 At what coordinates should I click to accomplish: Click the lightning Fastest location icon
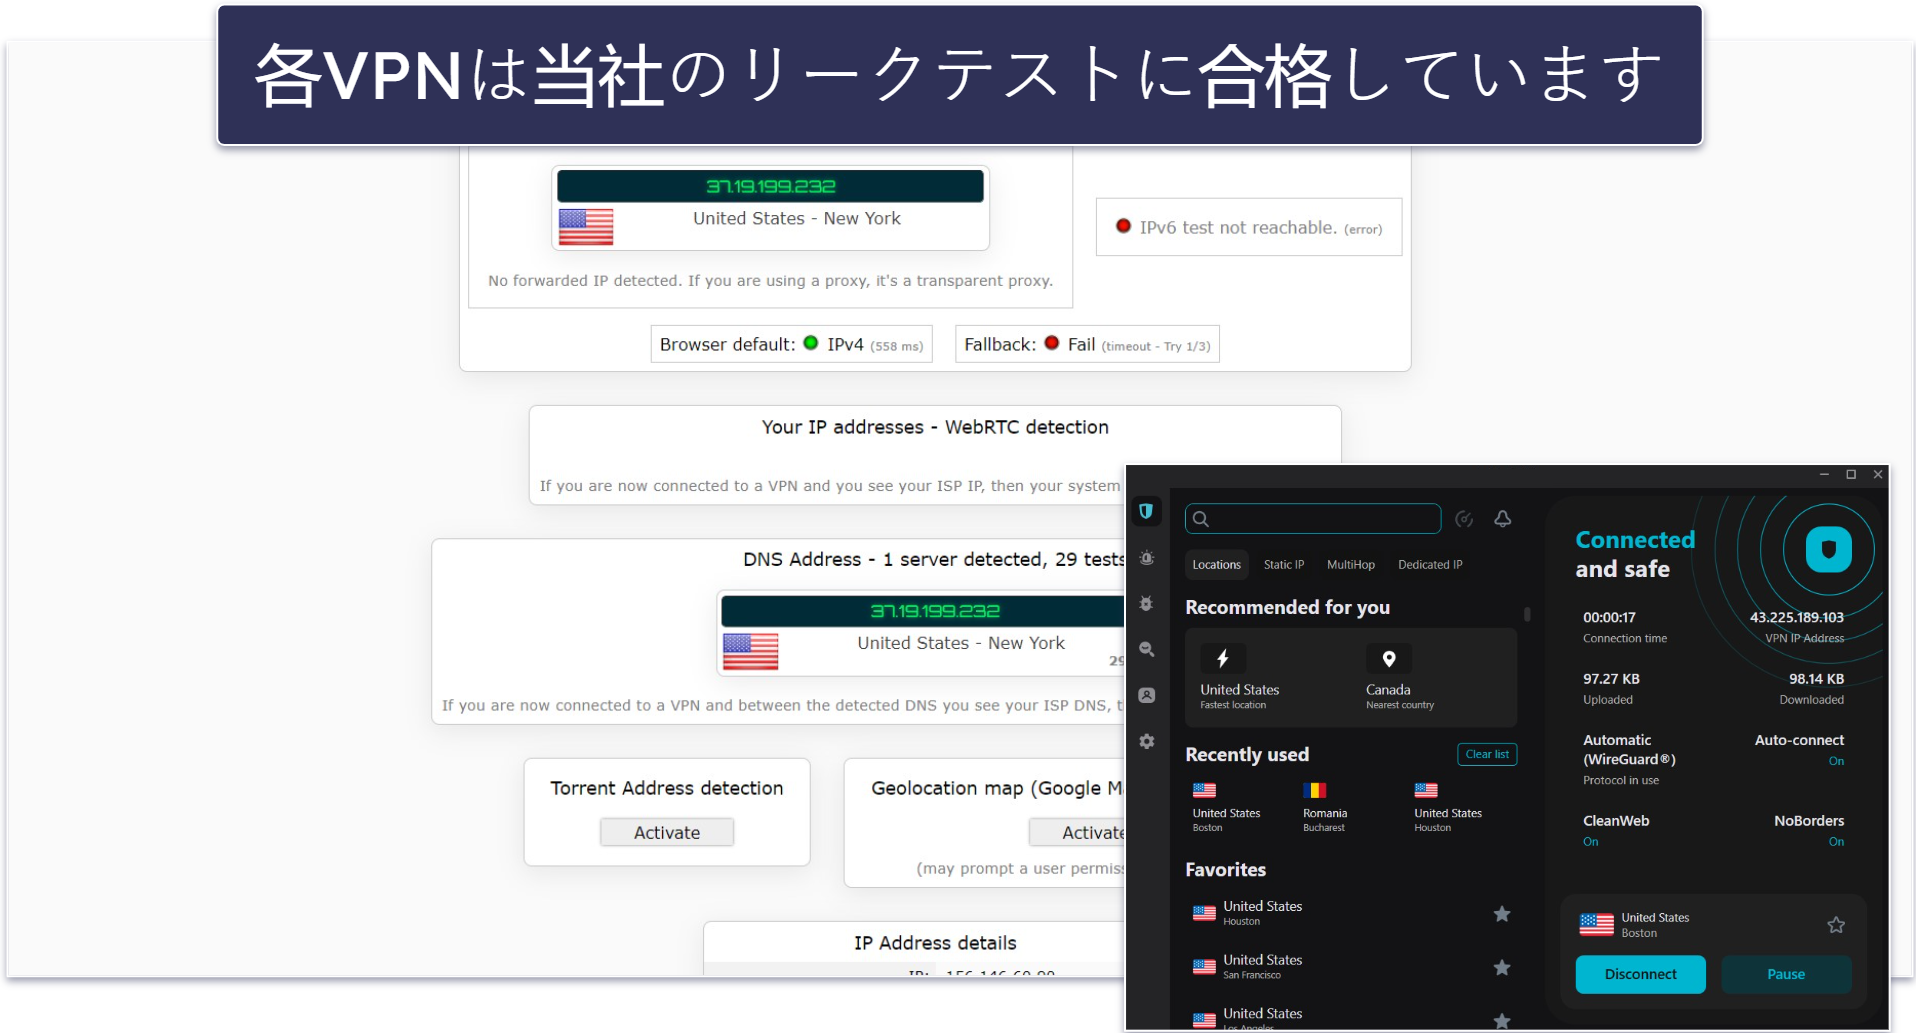[1222, 658]
